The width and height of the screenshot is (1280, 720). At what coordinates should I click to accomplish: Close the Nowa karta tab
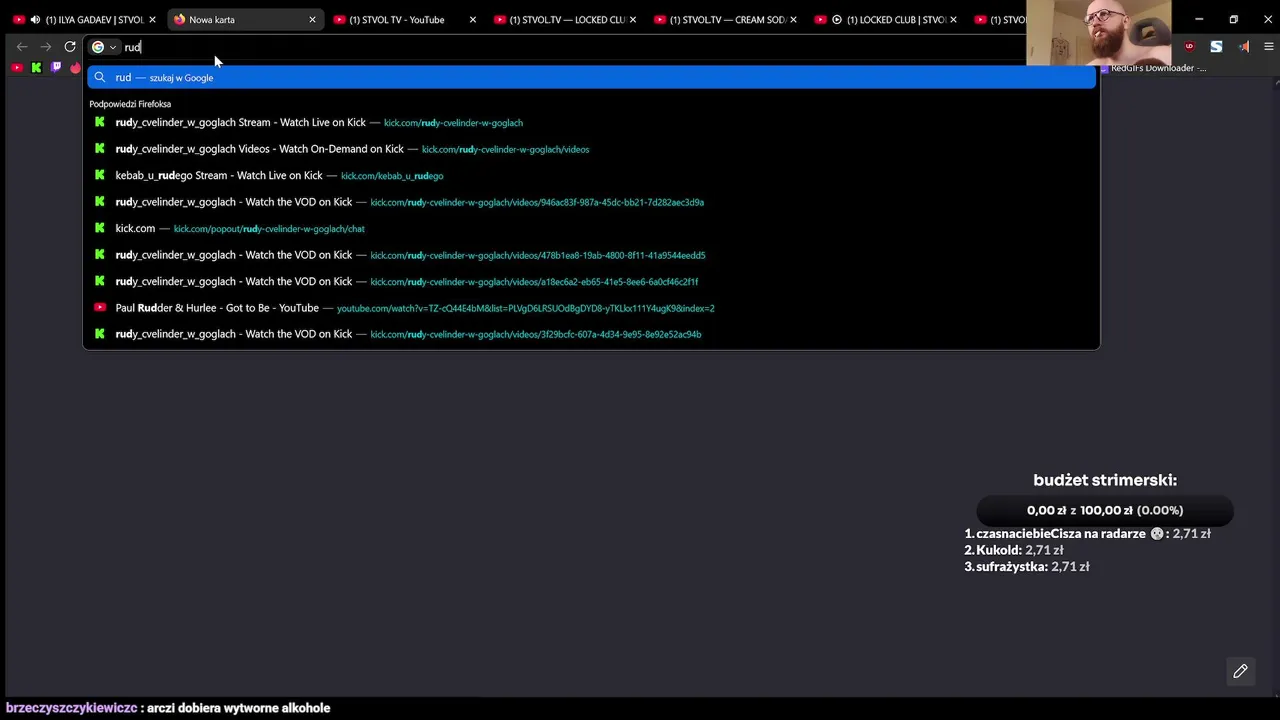coord(312,20)
